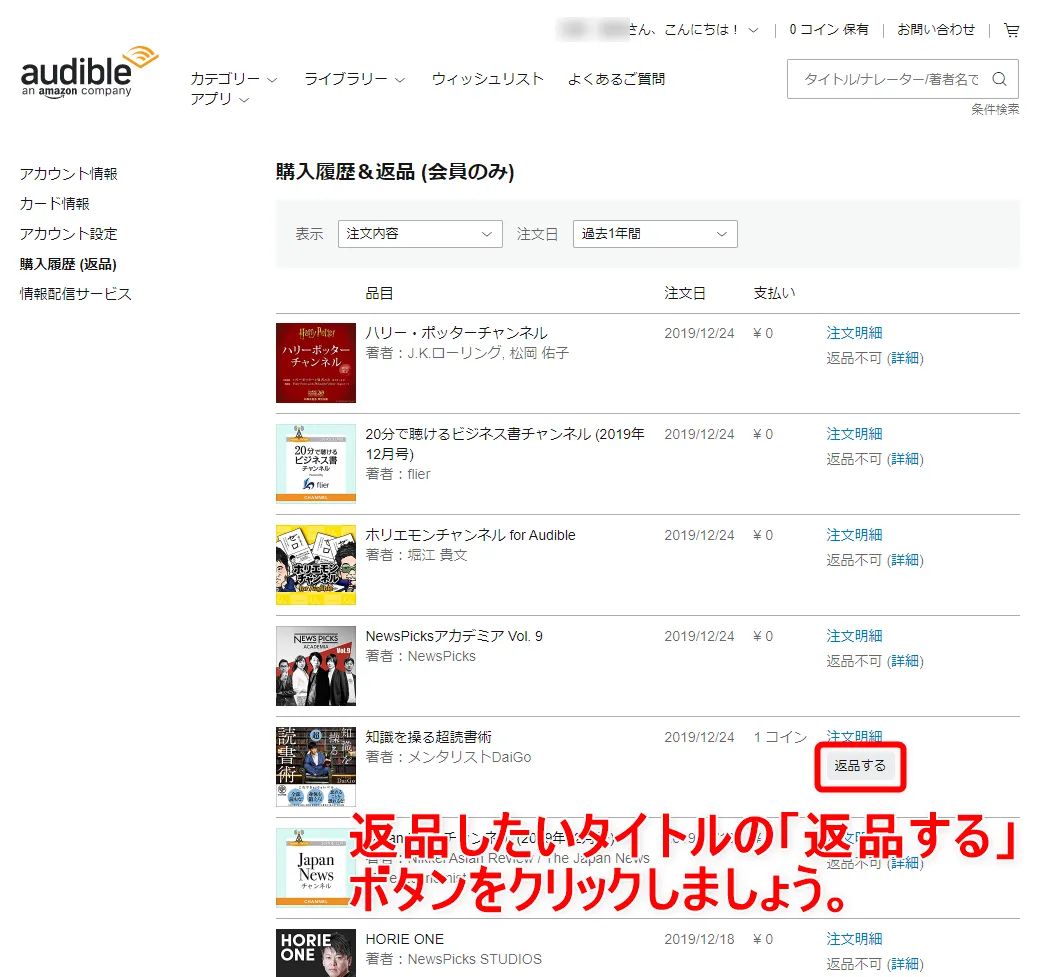Image resolution: width=1050 pixels, height=977 pixels.
Task: Click author メンタリストDaiGo
Action: [x=469, y=757]
